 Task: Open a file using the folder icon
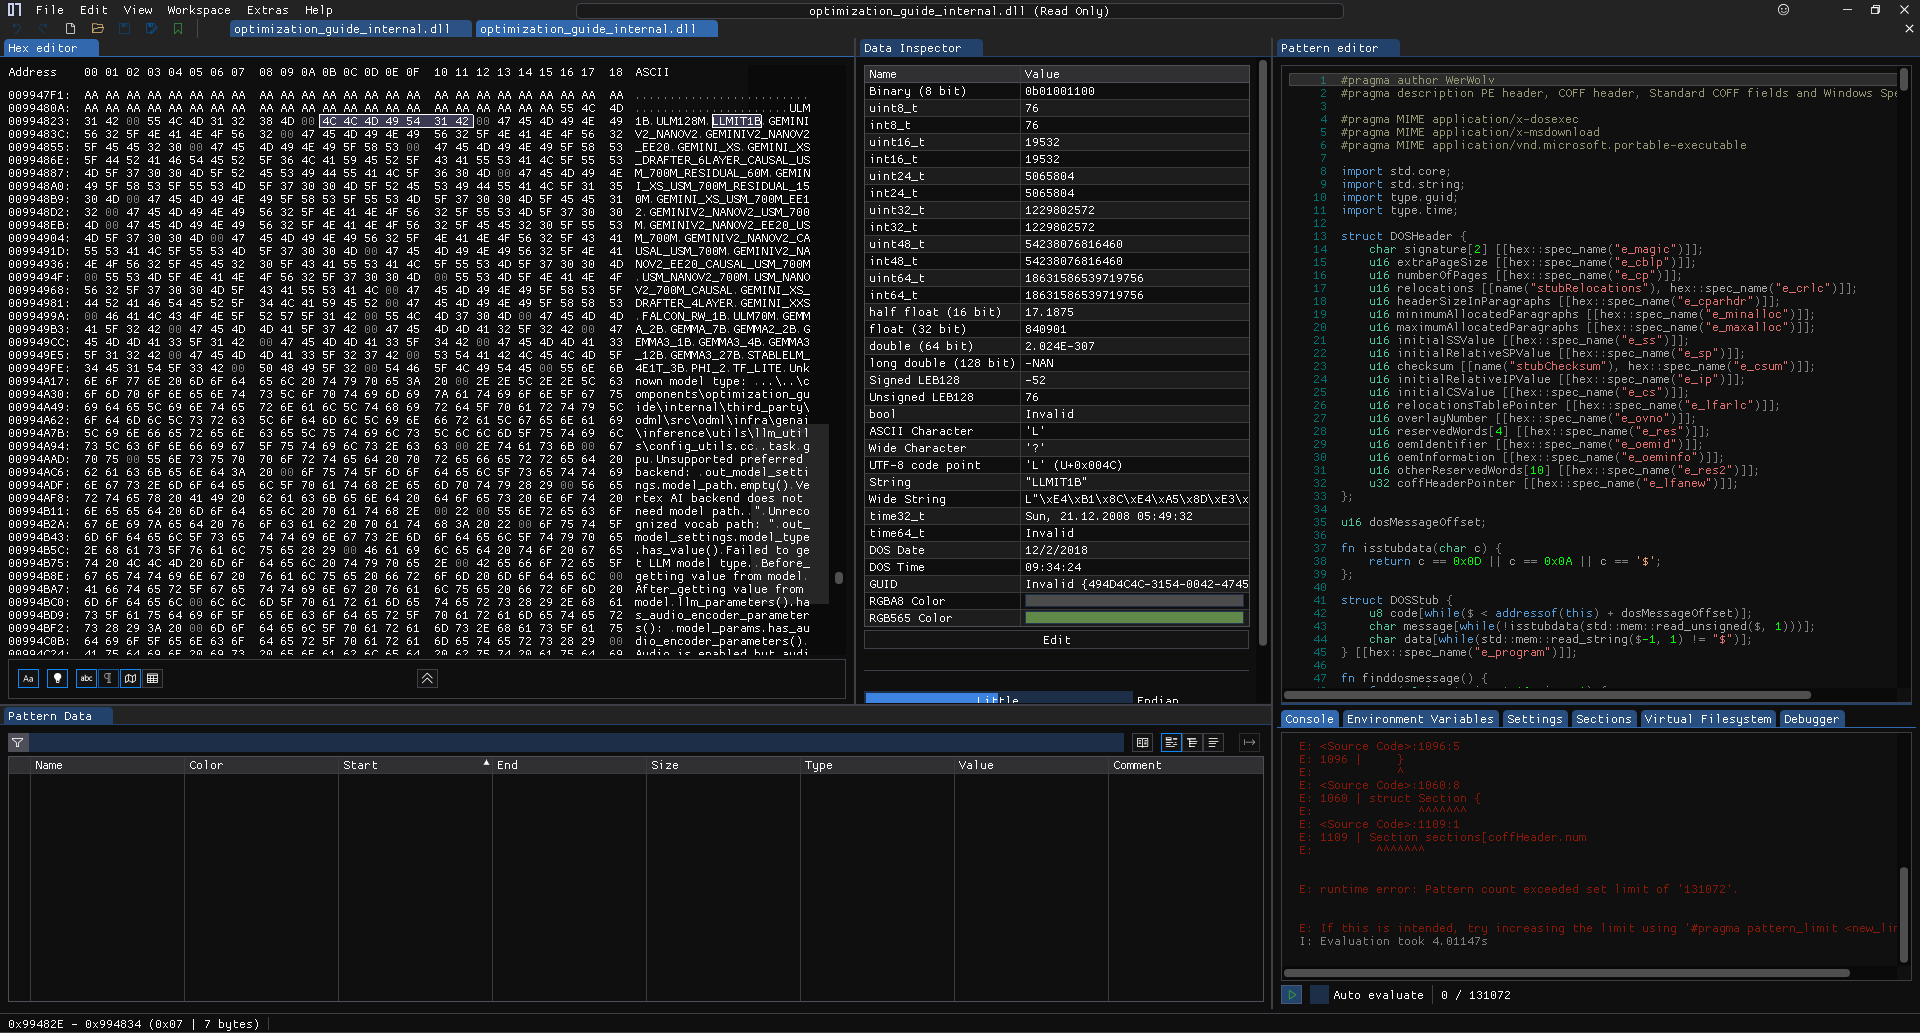point(97,29)
